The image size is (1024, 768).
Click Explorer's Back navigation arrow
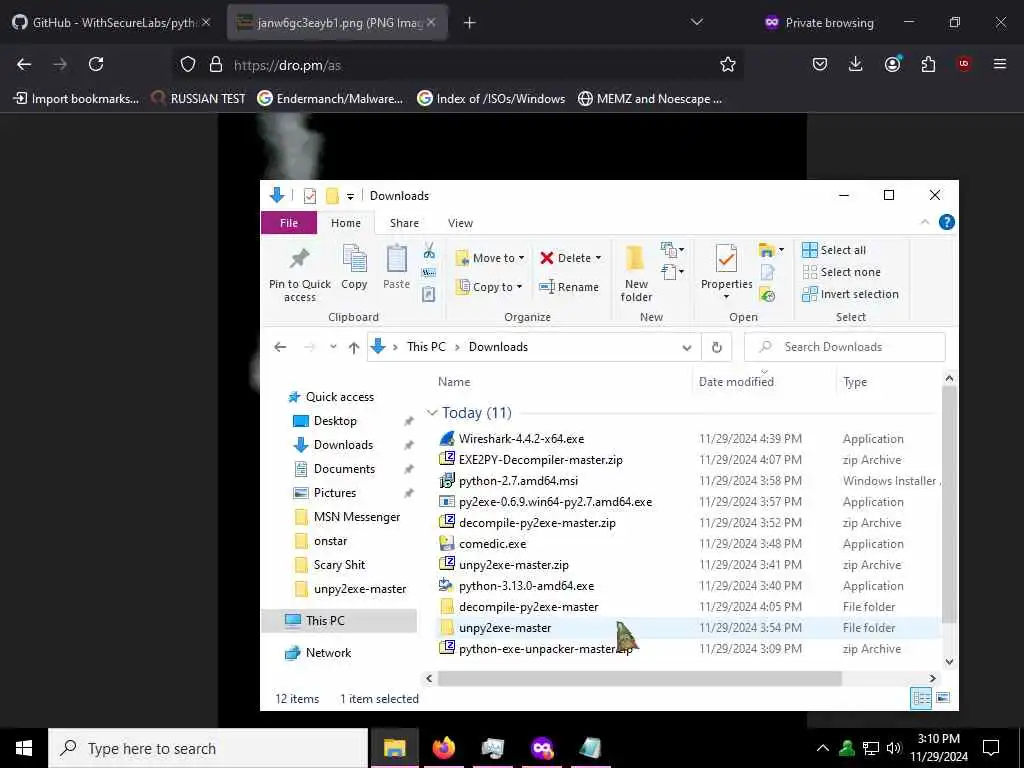[280, 347]
